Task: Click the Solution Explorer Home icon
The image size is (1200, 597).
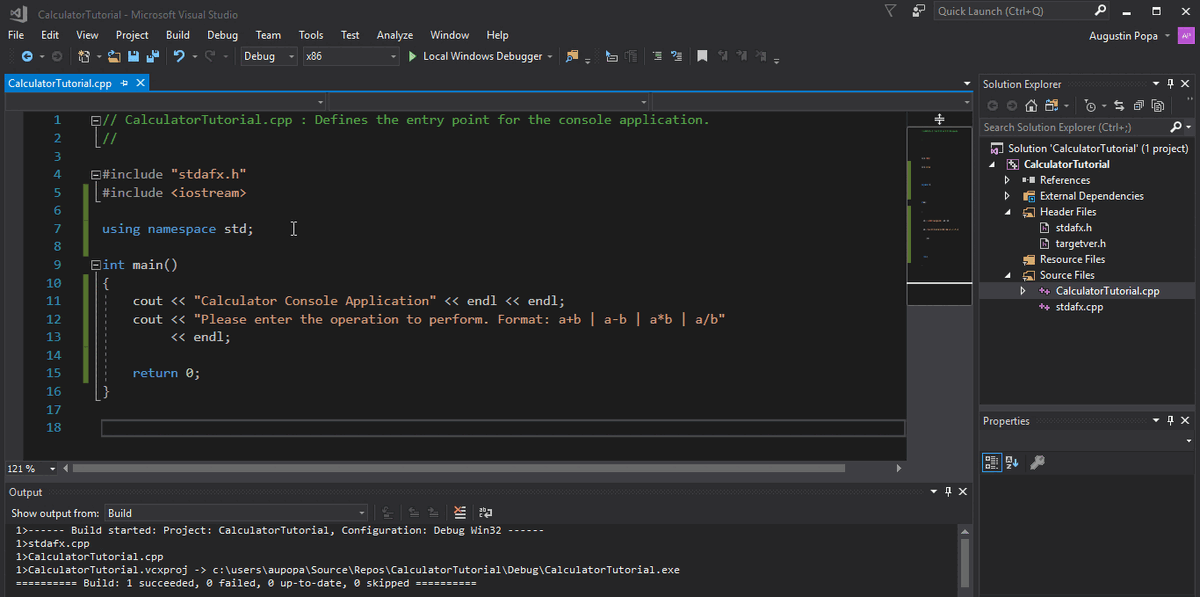Action: pyautogui.click(x=1031, y=105)
